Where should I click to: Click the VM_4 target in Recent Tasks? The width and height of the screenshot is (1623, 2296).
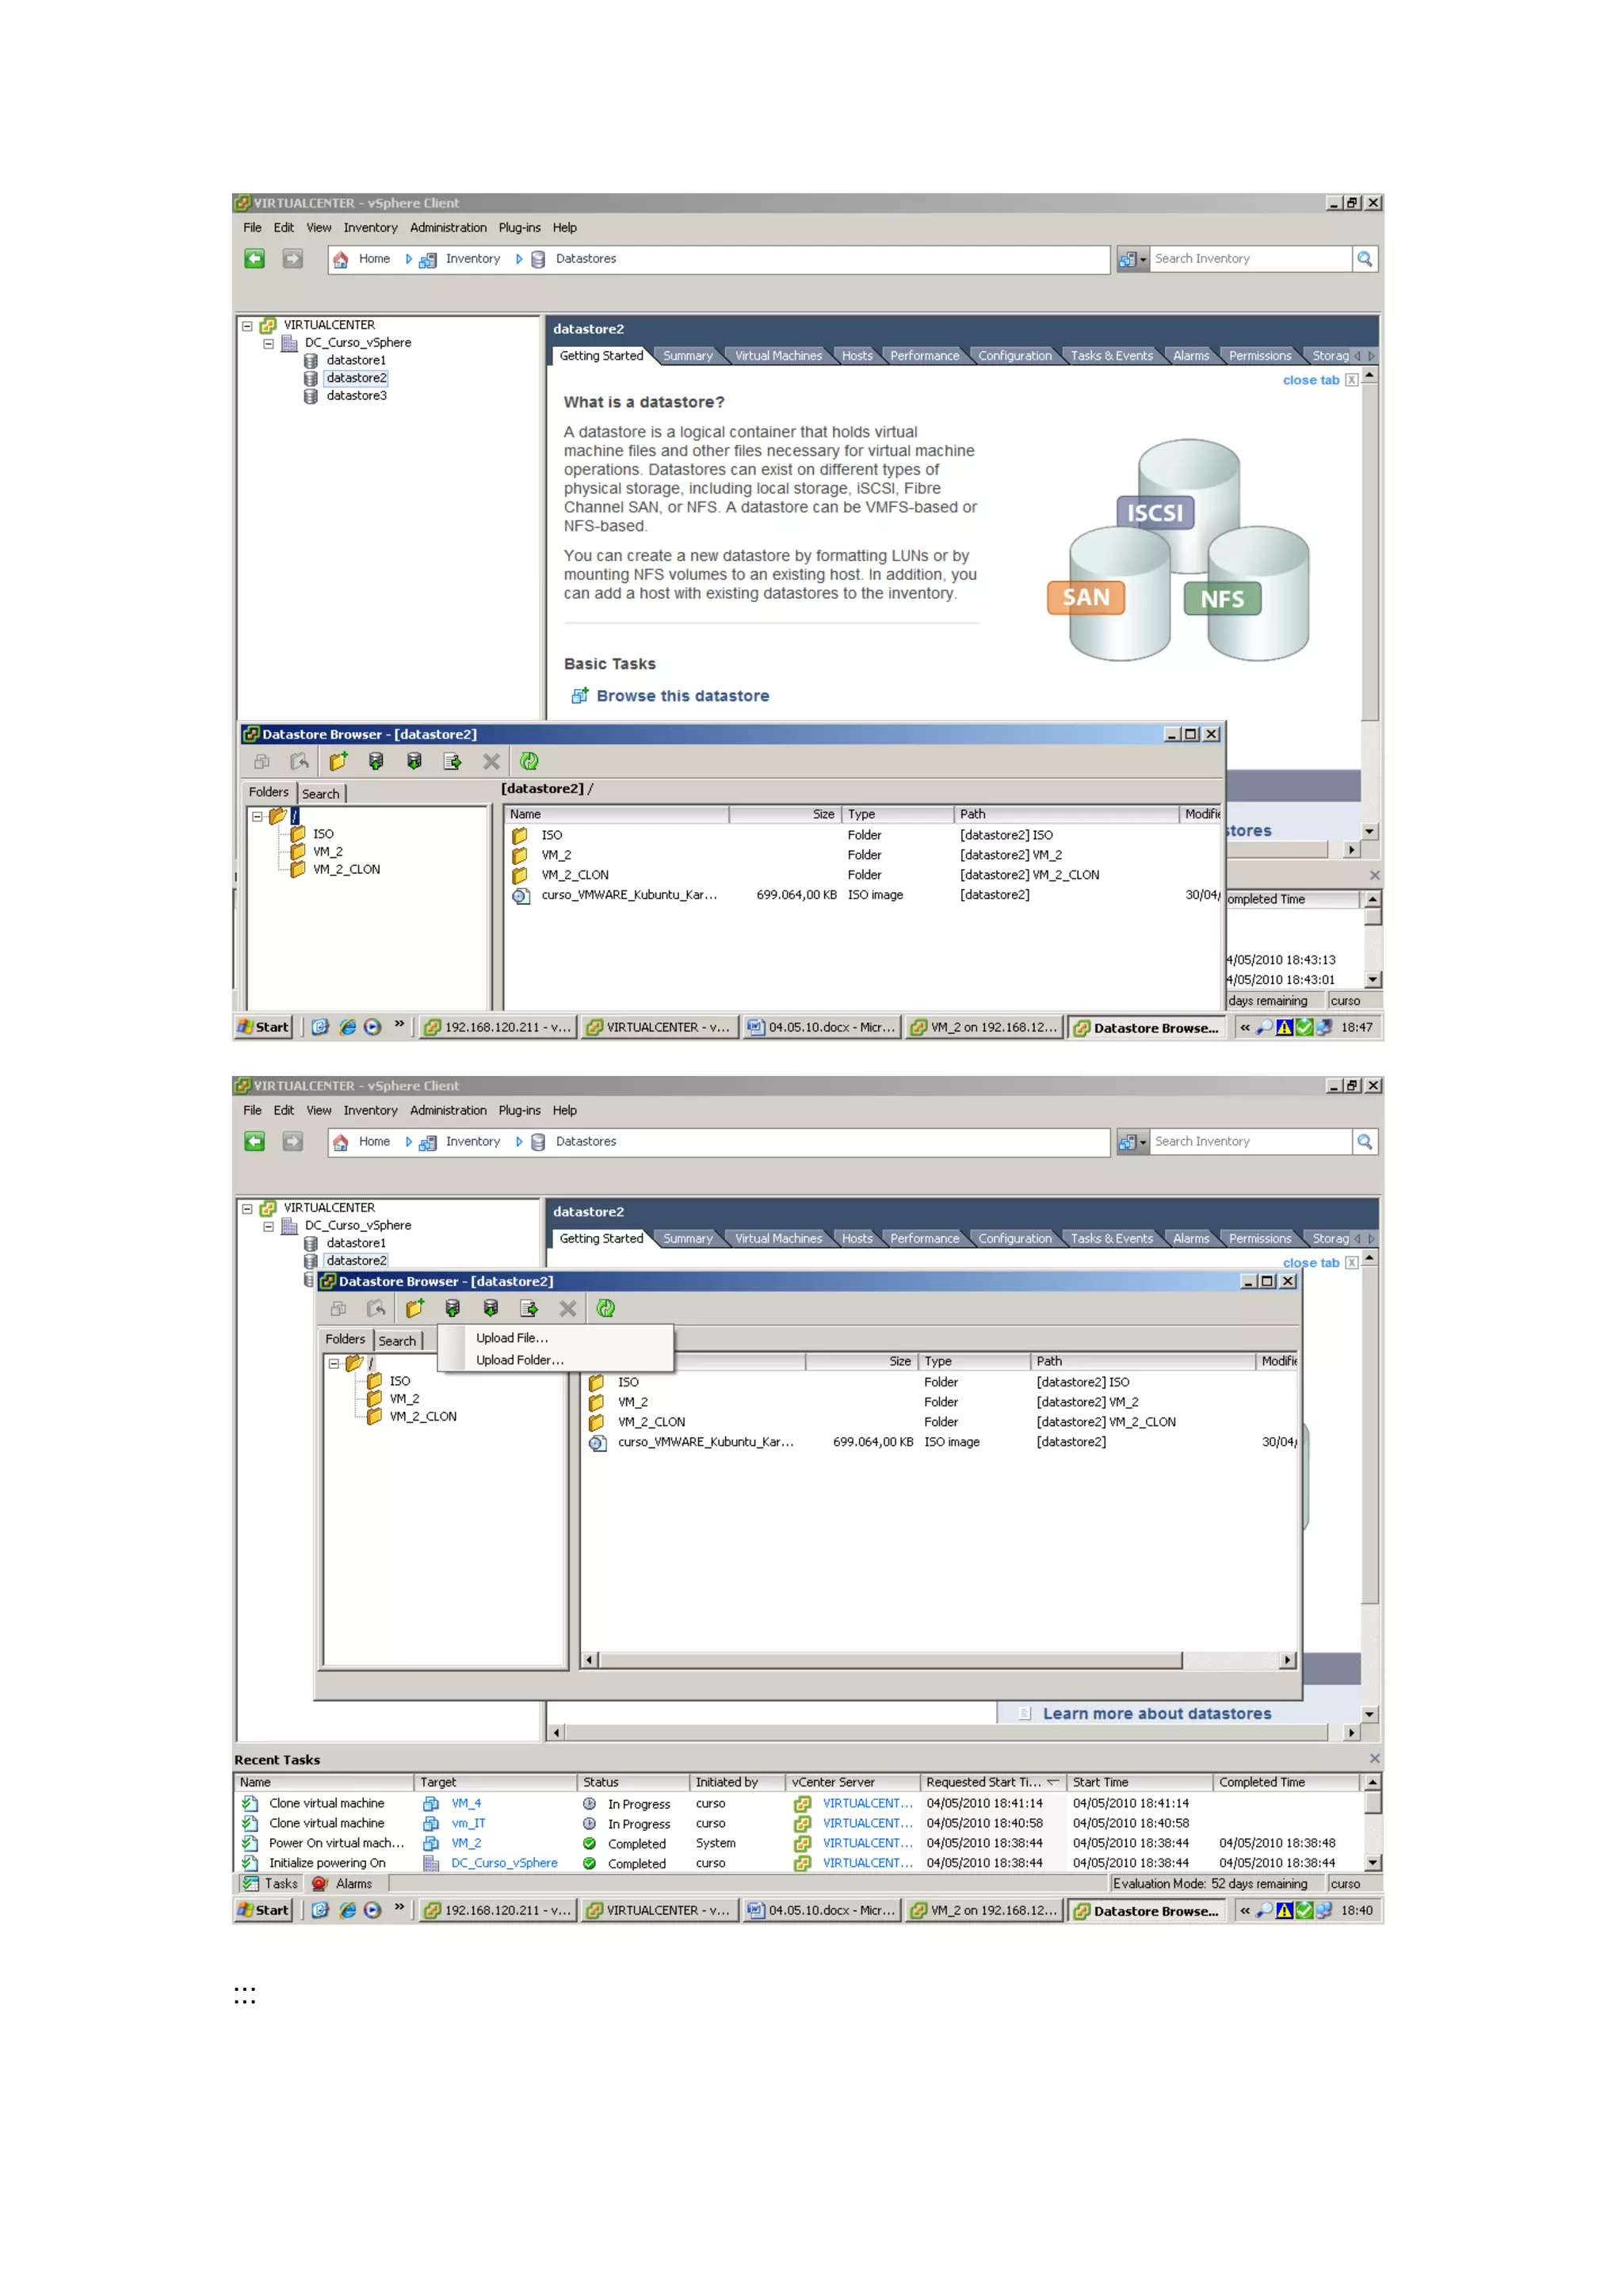click(465, 1803)
